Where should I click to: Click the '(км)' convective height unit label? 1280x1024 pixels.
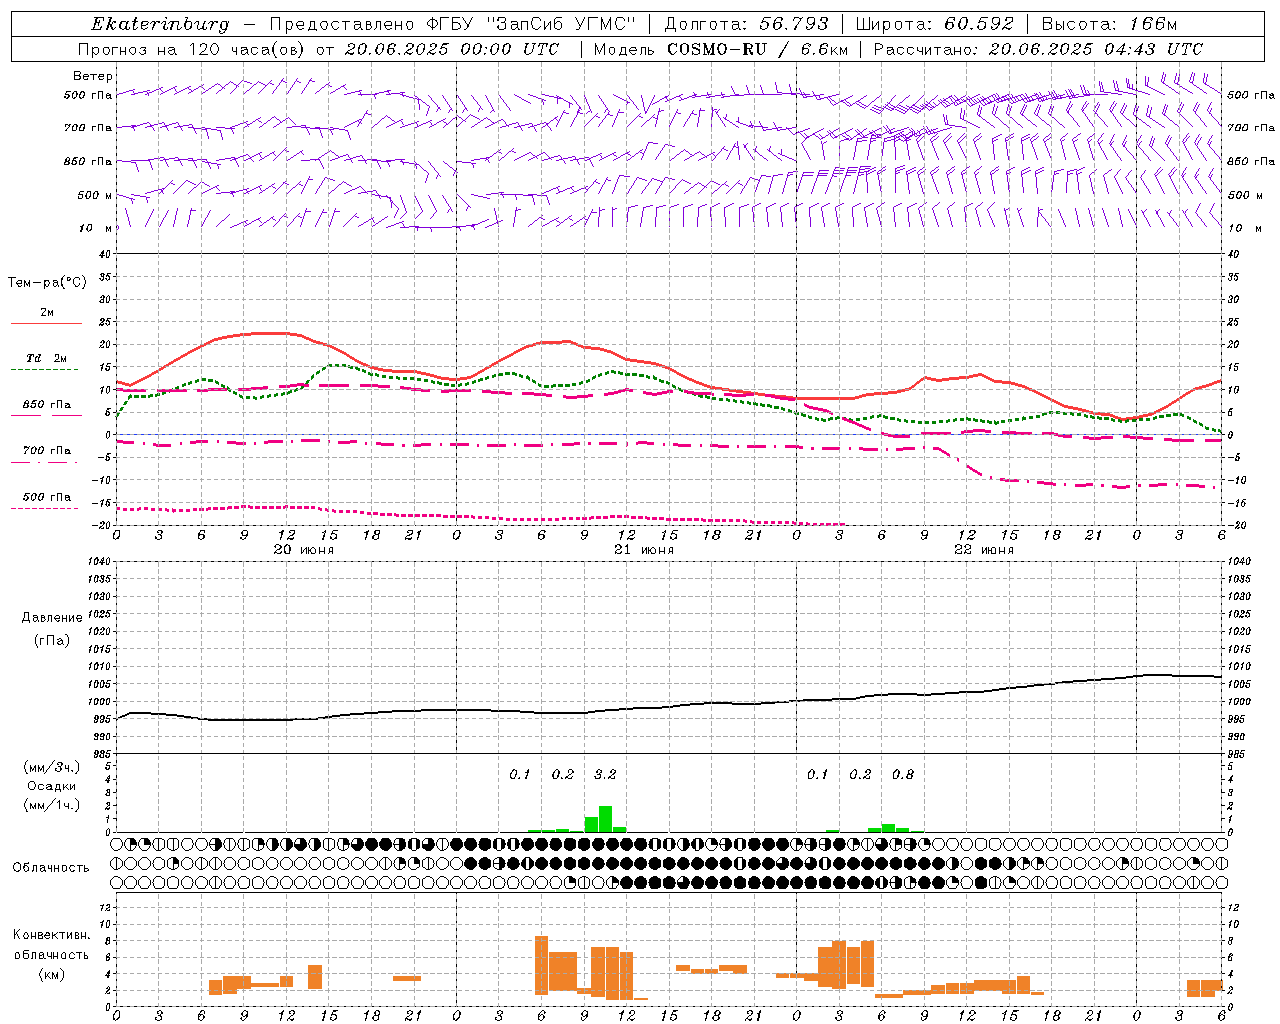pos(52,974)
